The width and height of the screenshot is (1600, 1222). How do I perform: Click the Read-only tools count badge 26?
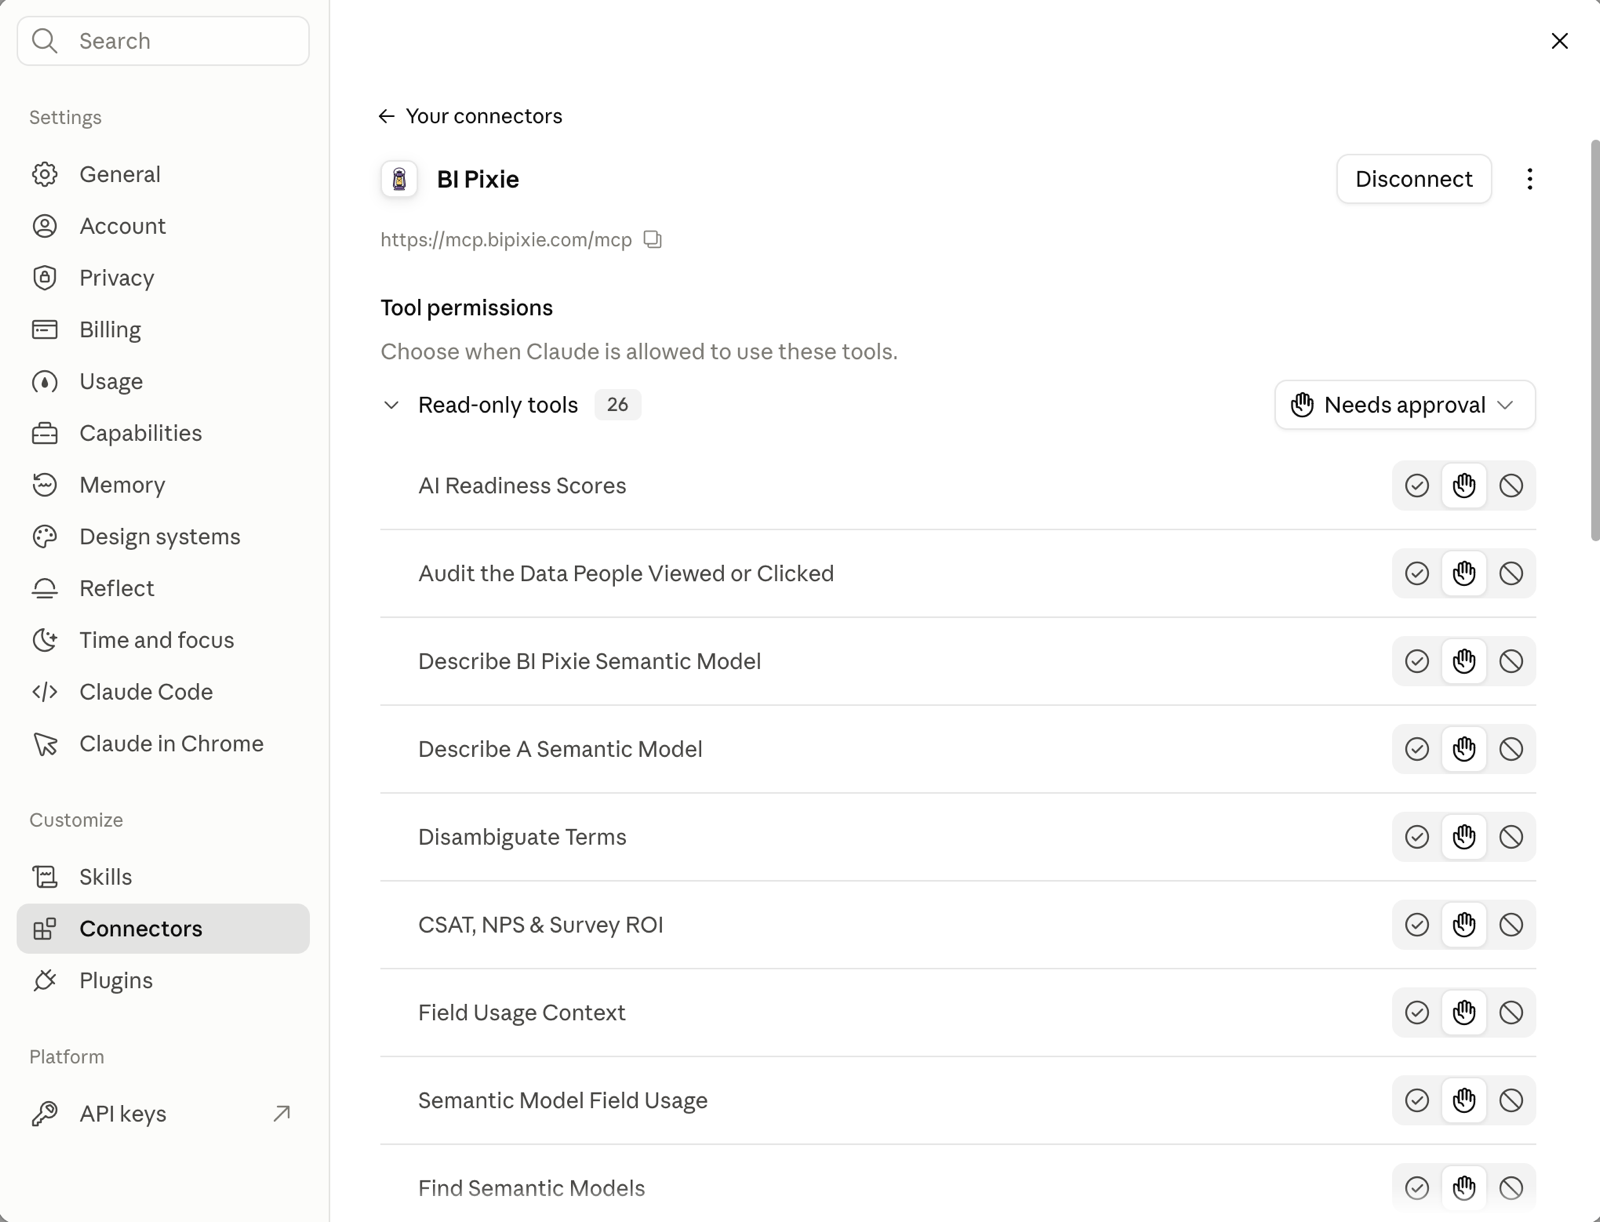617,405
